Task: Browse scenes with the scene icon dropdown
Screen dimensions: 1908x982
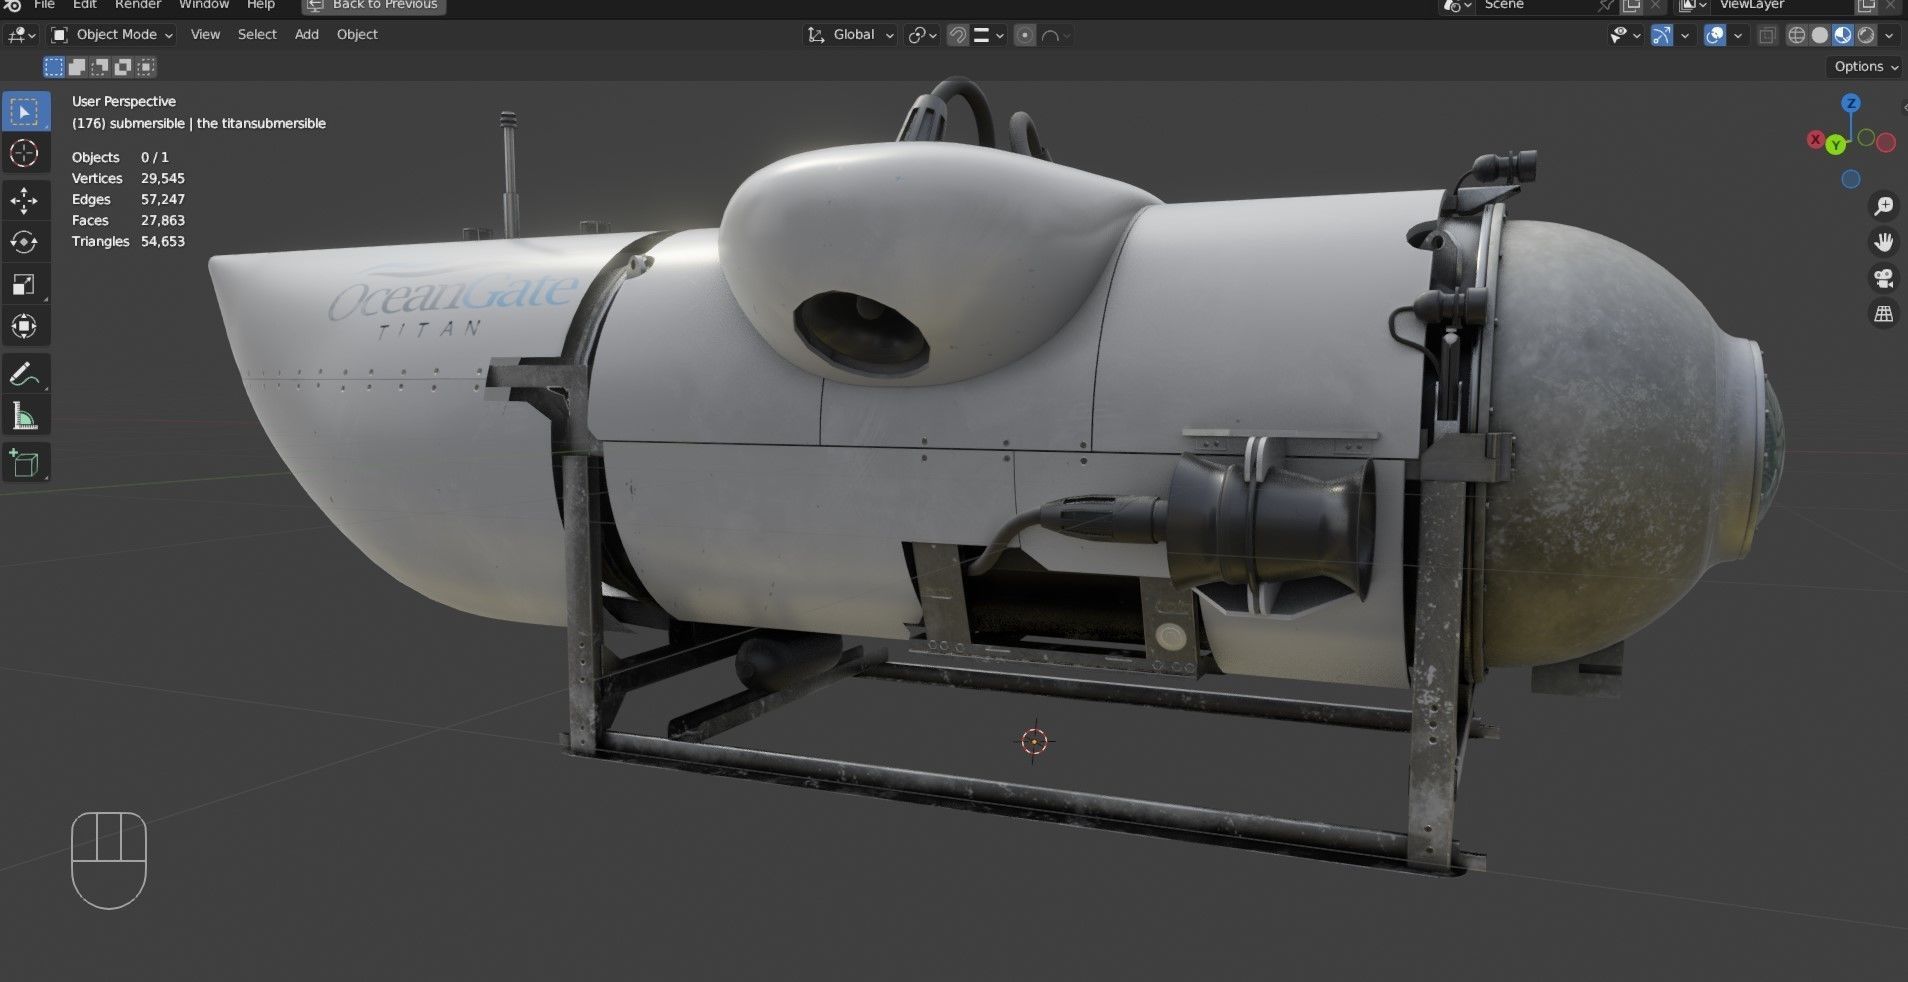Action: 1456,5
